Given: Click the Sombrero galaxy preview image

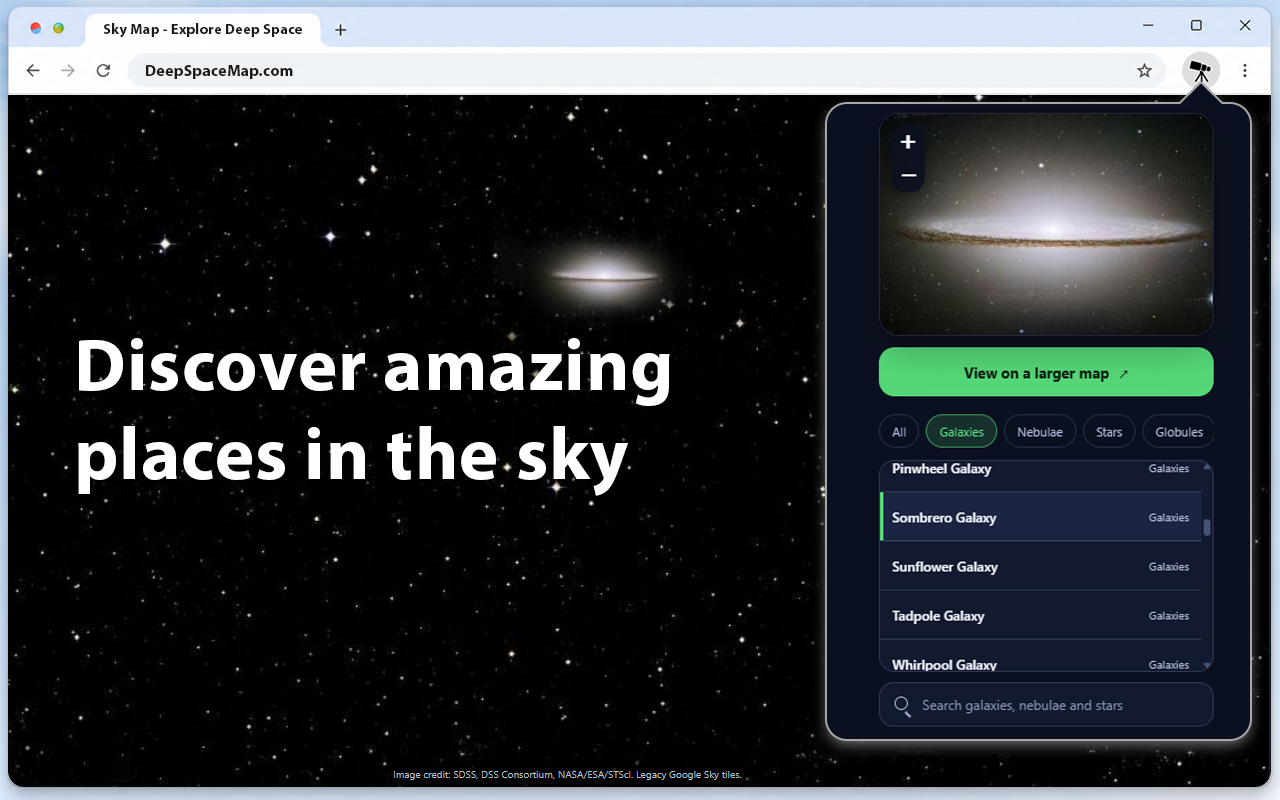Looking at the screenshot, I should click(x=1046, y=225).
